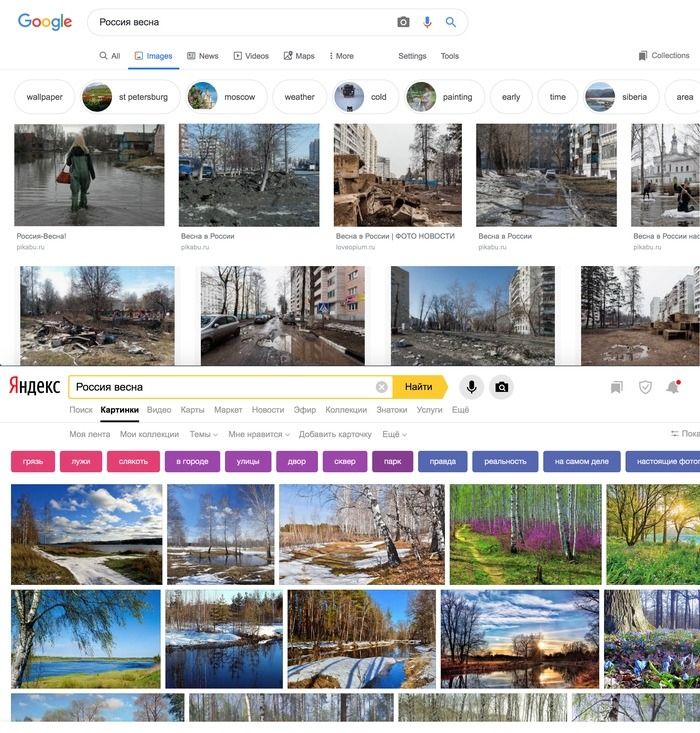This screenshot has height=733, width=700.
Task: Click the yellow Найти button
Action: pyautogui.click(x=419, y=387)
